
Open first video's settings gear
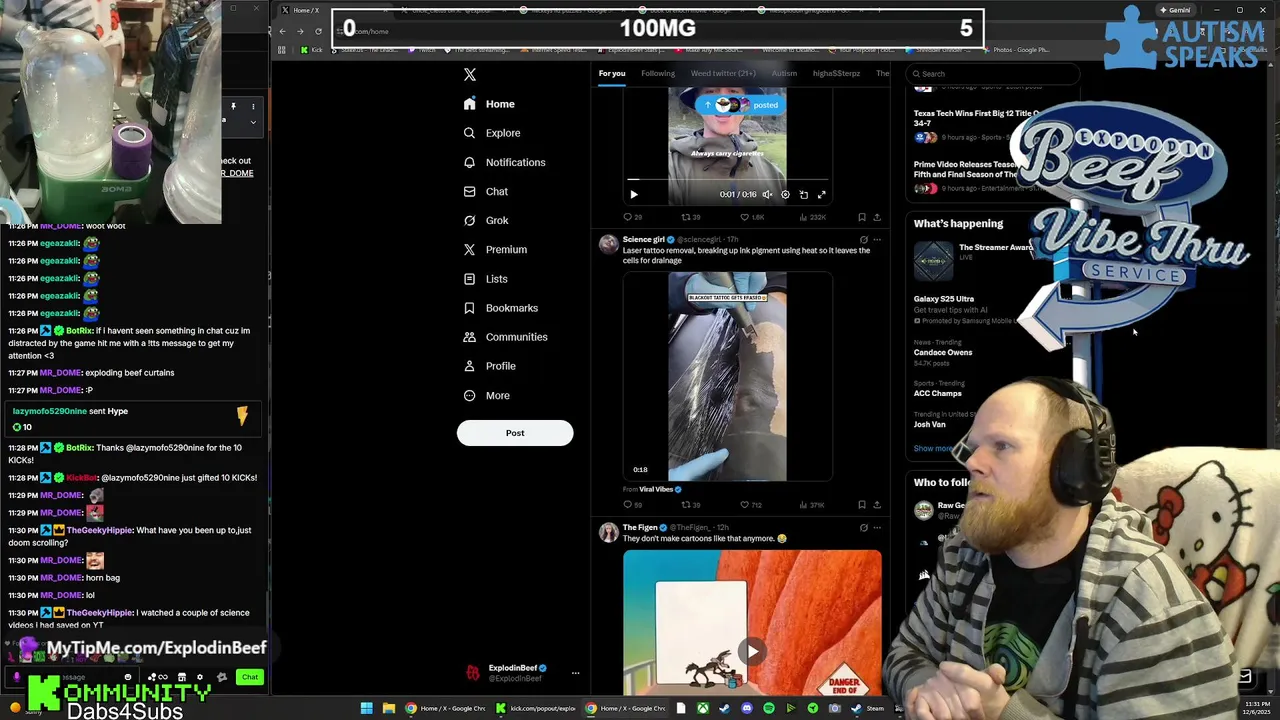(785, 195)
